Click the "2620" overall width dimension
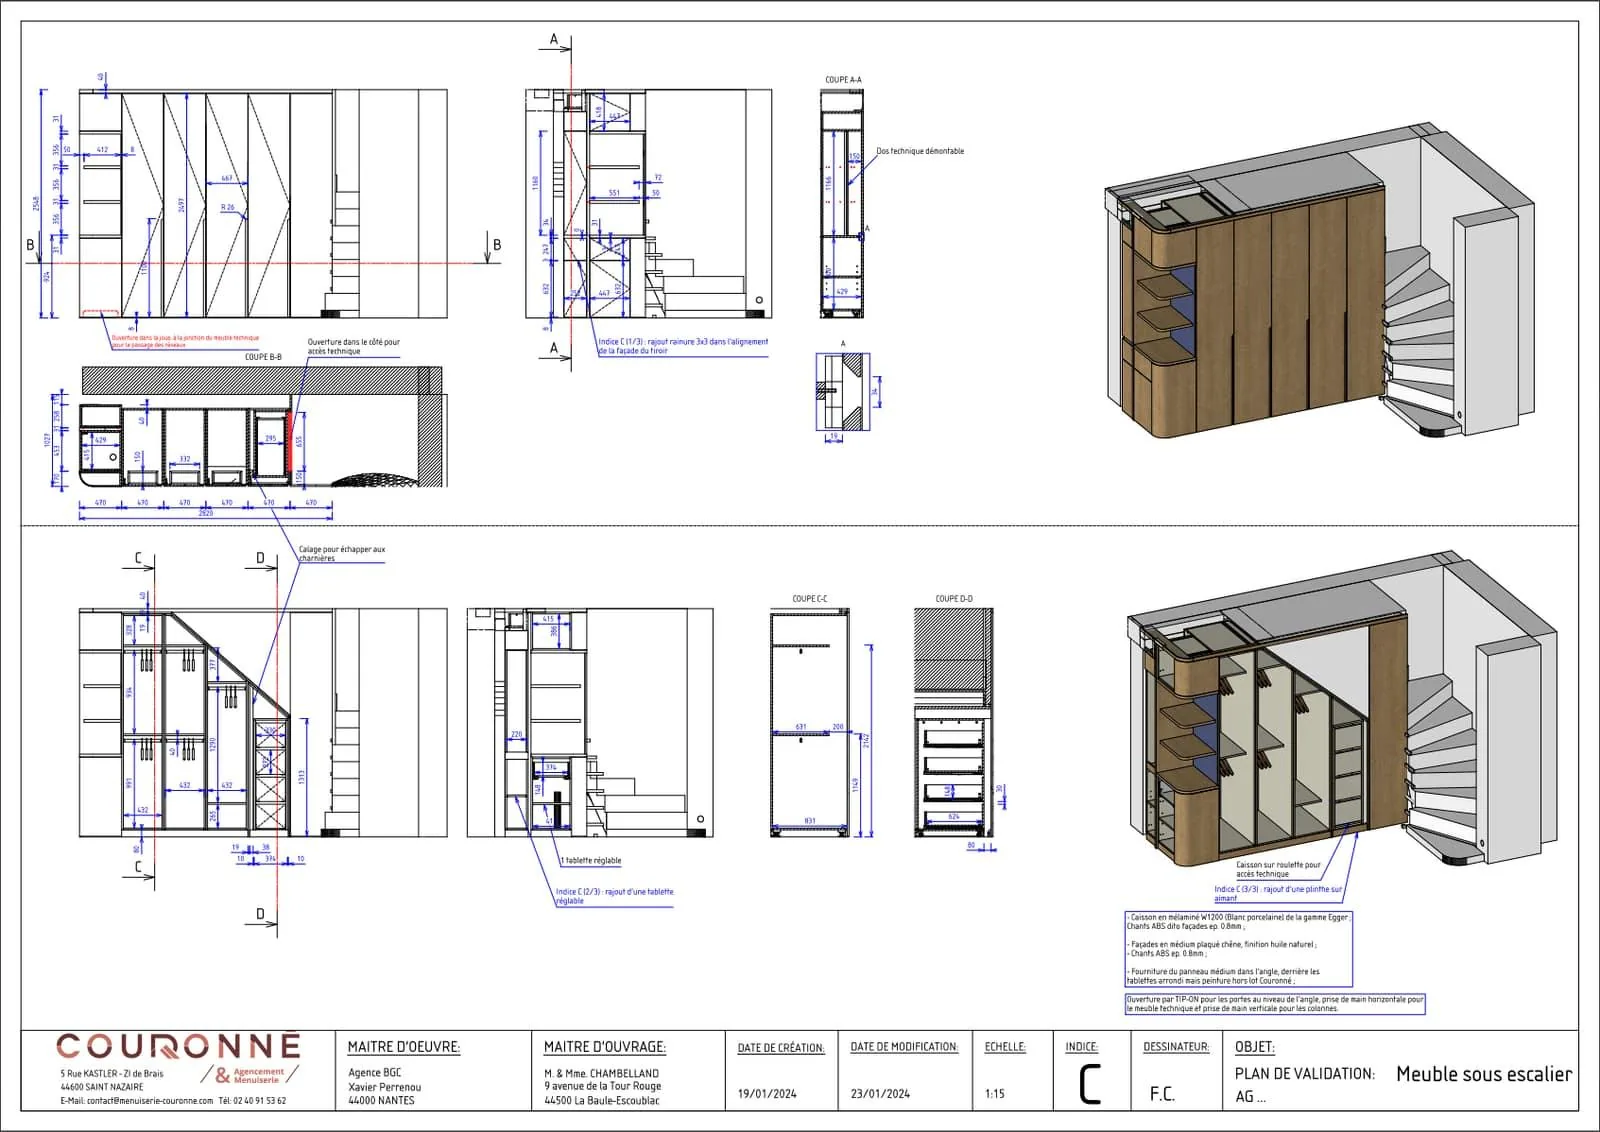The image size is (1600, 1132). (206, 513)
